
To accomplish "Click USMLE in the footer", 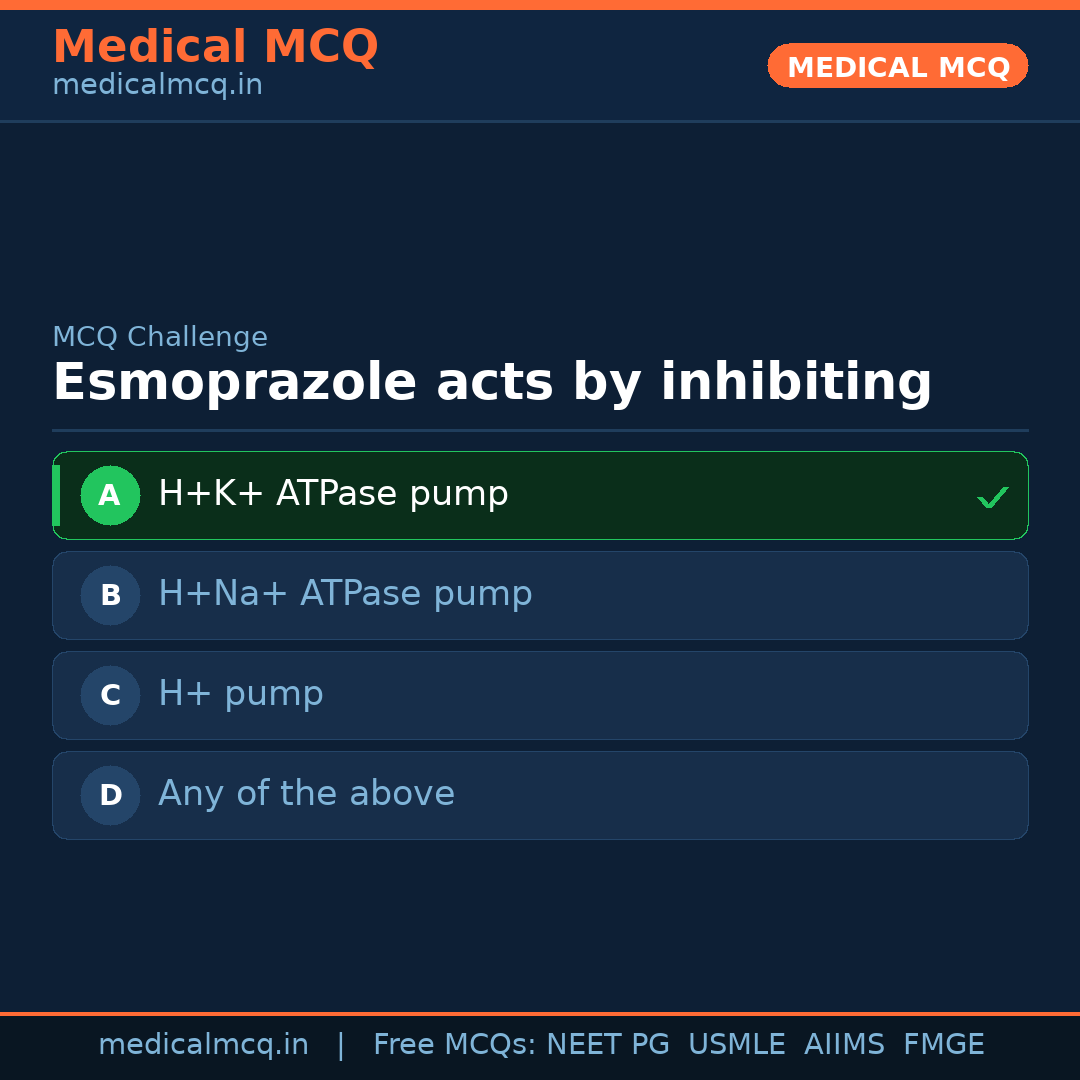I will pos(737,1045).
